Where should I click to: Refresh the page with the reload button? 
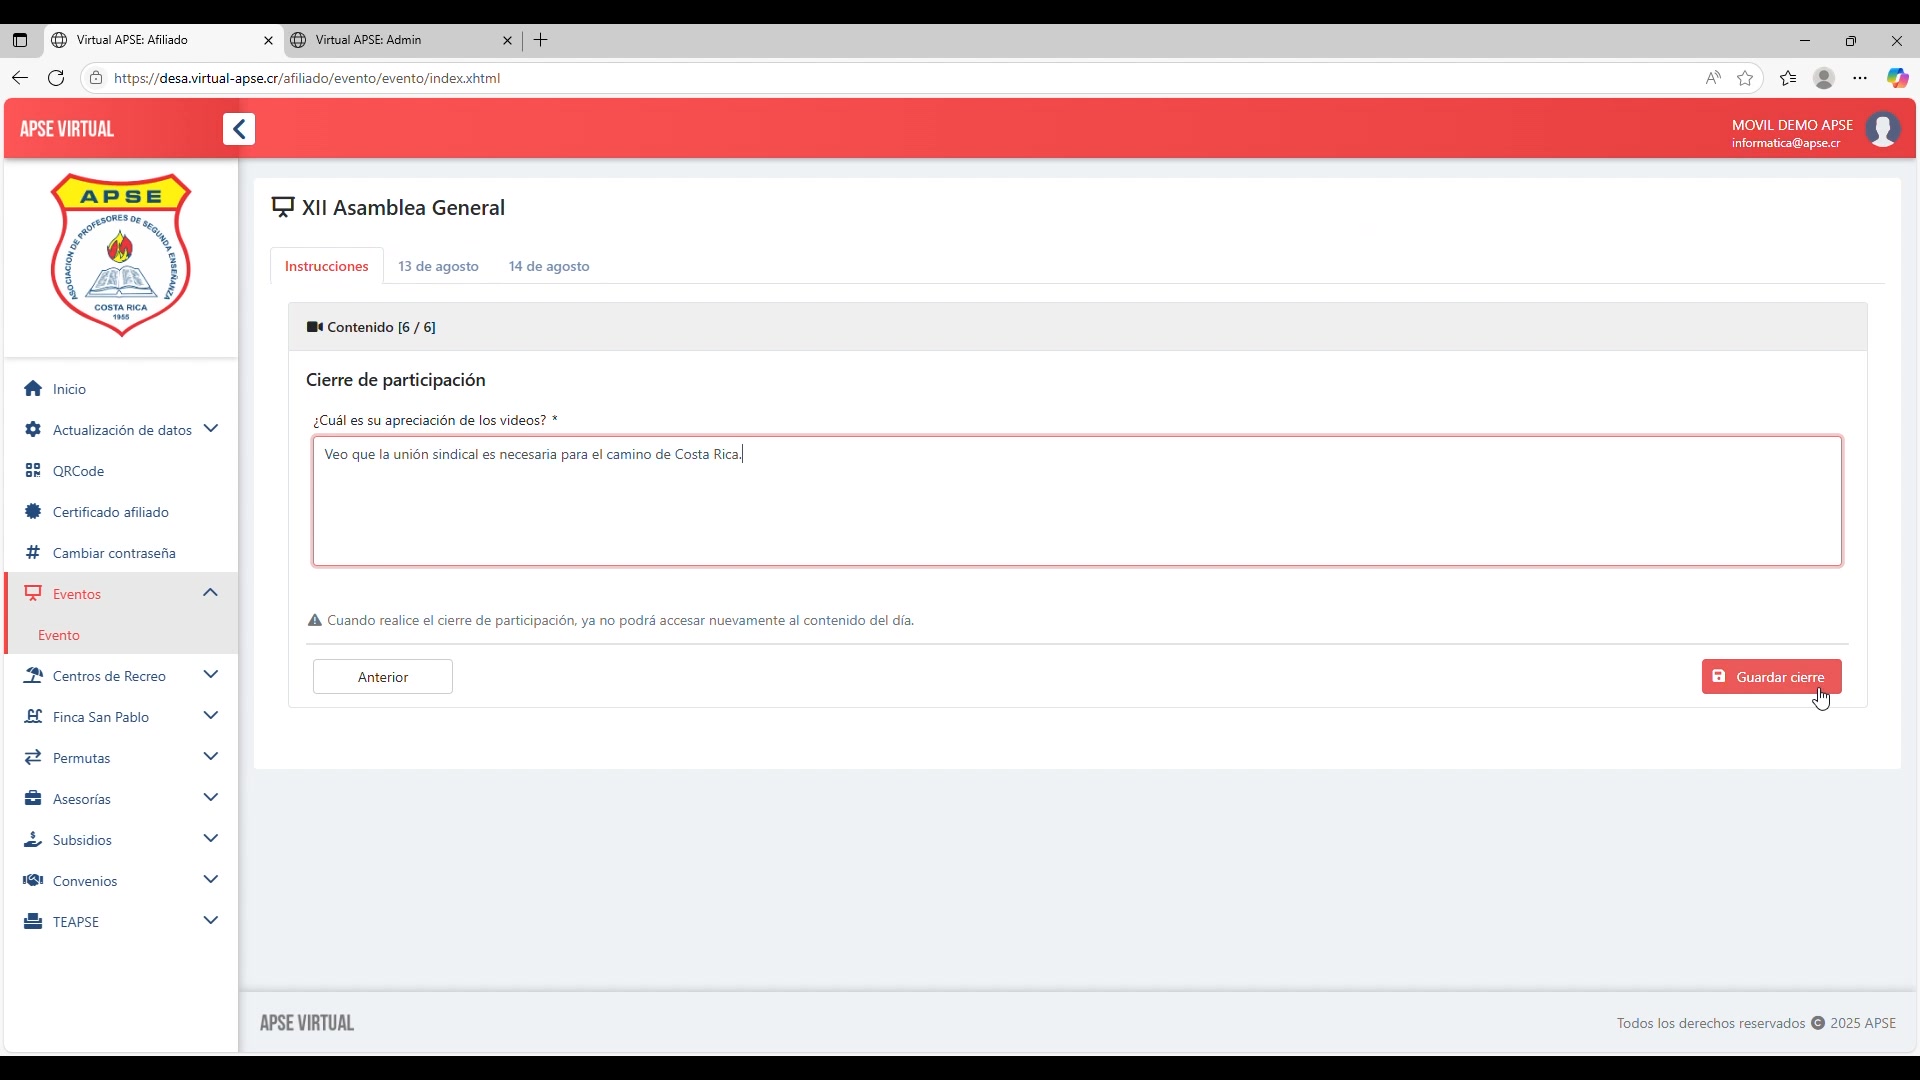tap(56, 78)
